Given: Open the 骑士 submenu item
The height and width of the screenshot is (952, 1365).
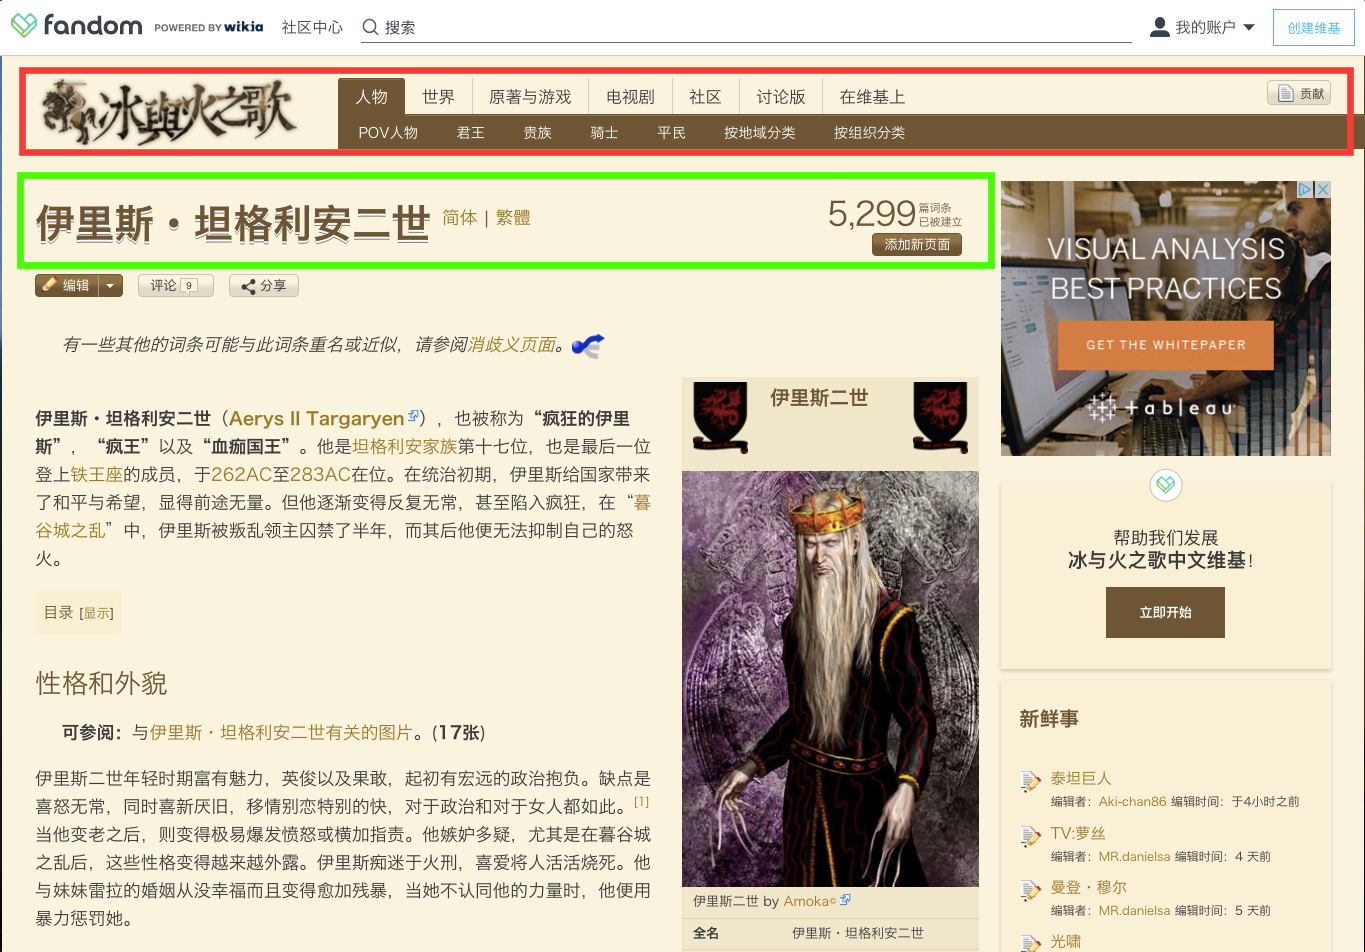Looking at the screenshot, I should coord(604,132).
